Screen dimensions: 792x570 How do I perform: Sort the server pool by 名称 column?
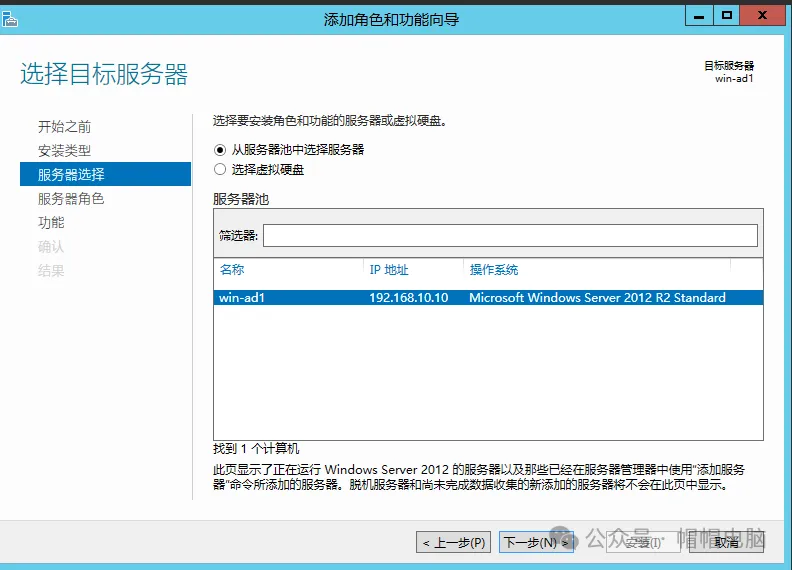(232, 270)
